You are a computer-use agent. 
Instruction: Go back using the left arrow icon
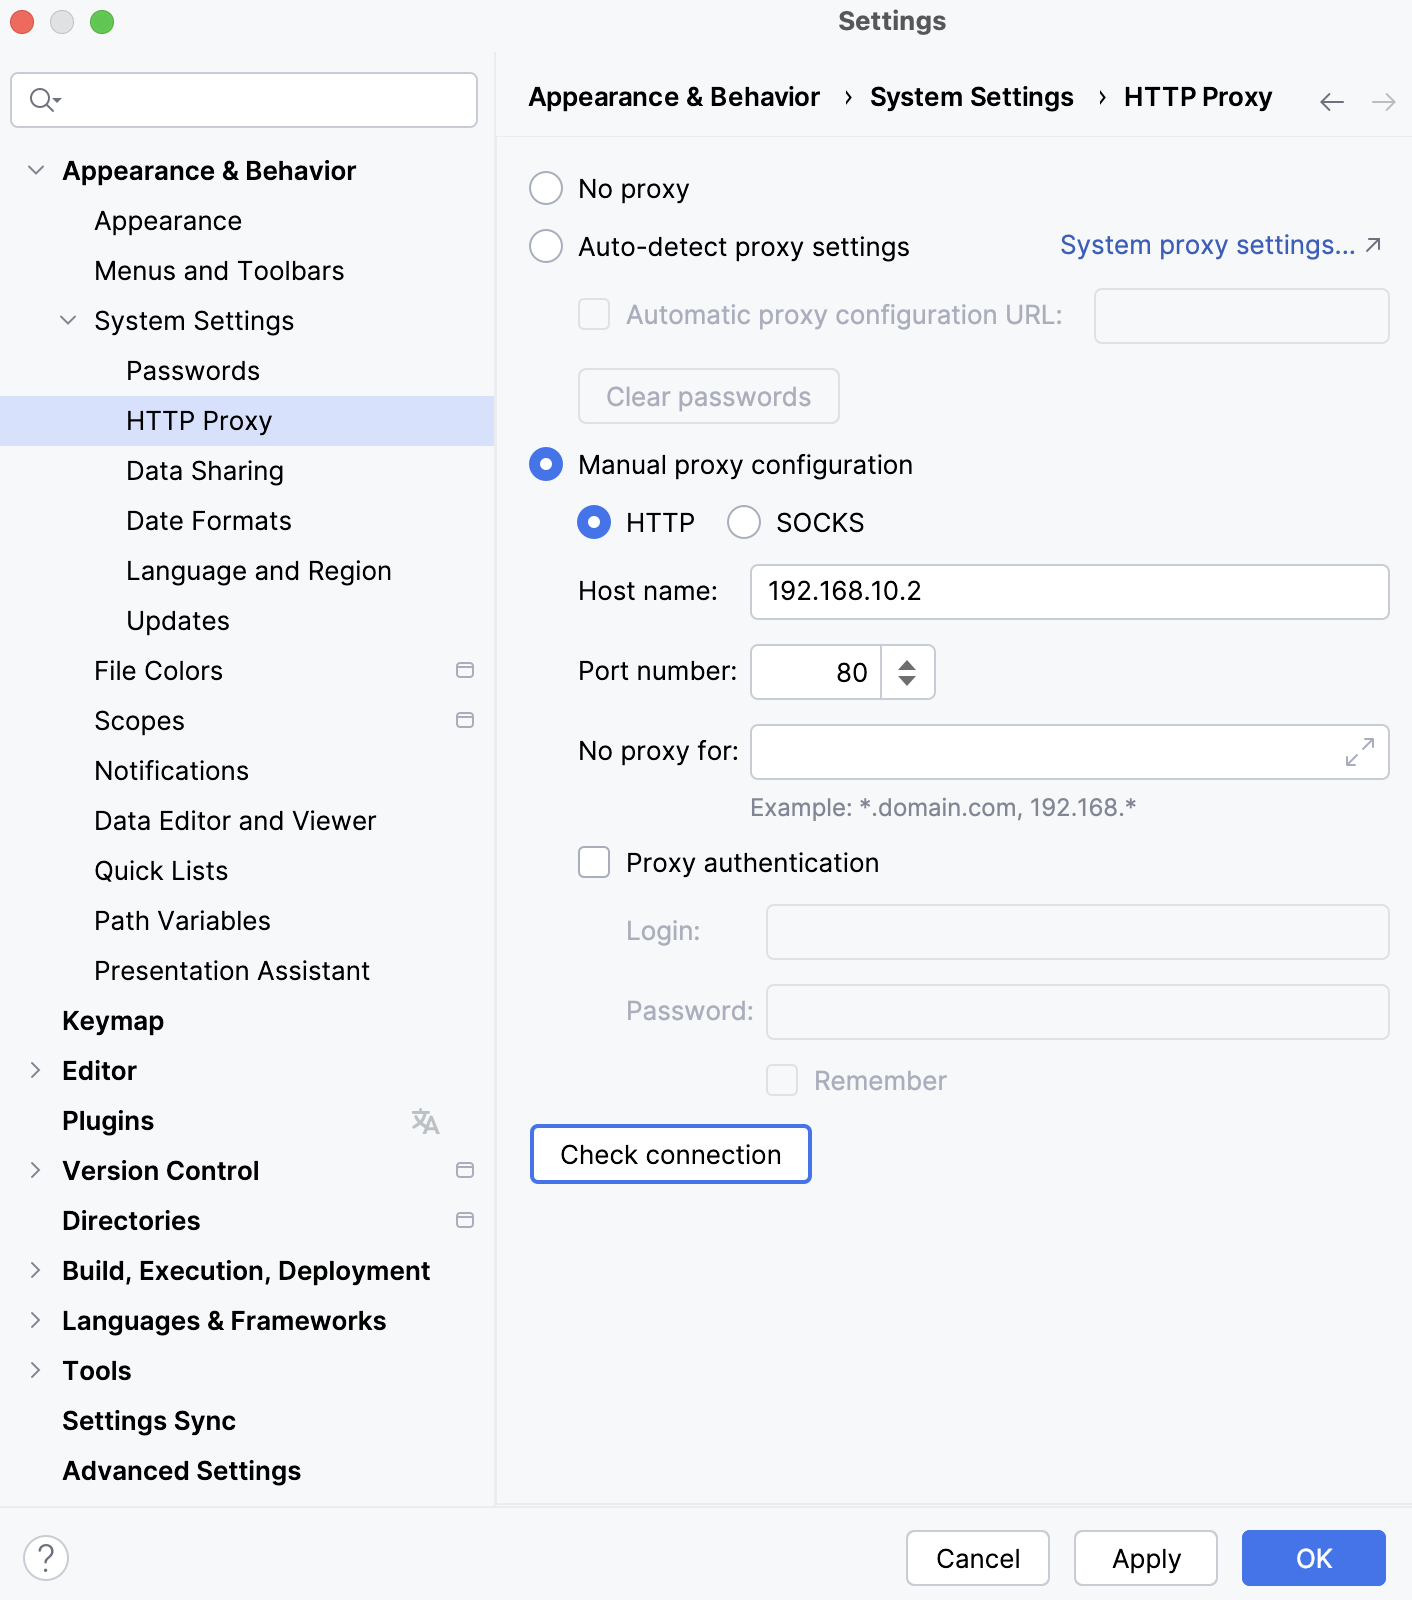click(x=1331, y=102)
